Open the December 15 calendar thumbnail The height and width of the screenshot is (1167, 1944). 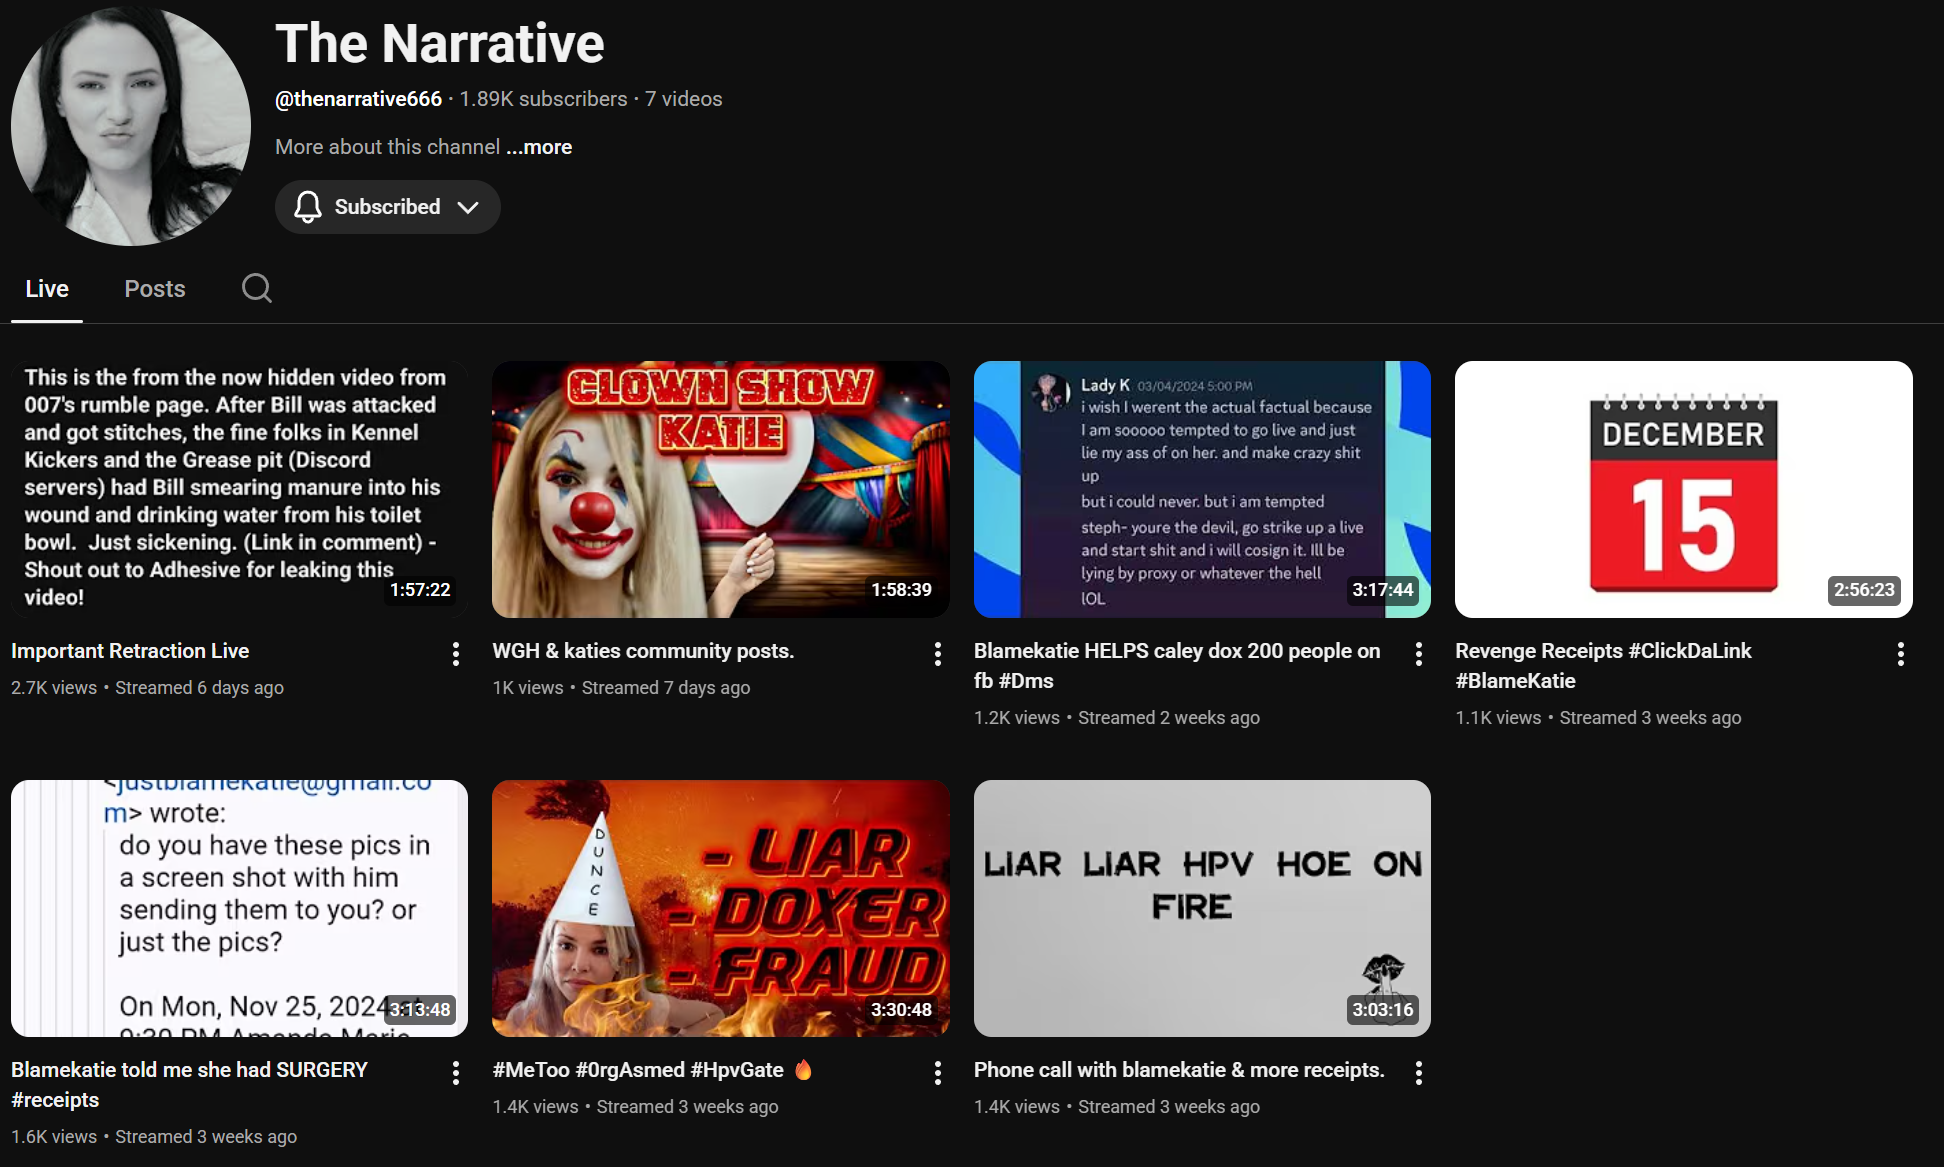pos(1684,489)
